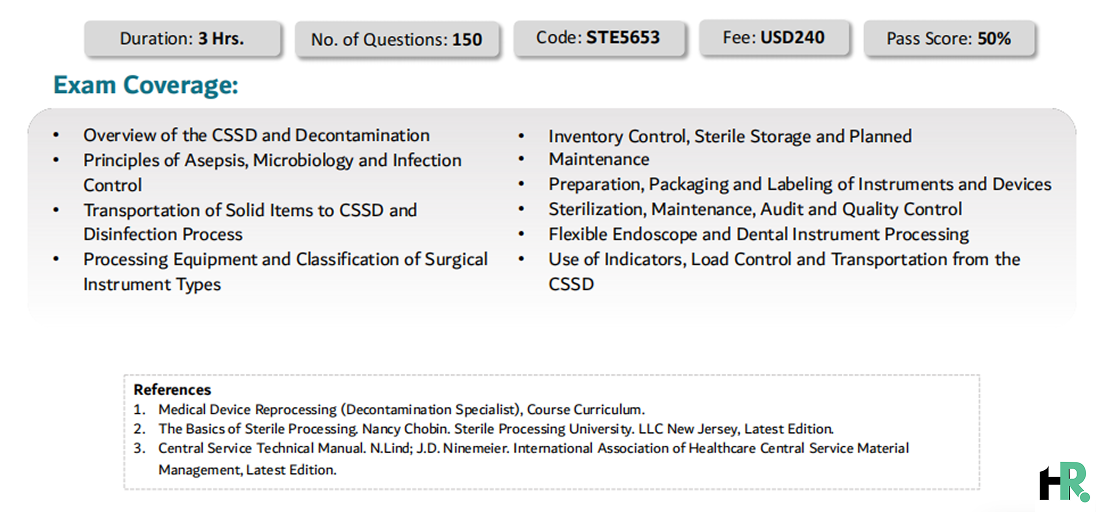Image resolution: width=1096 pixels, height=512 pixels.
Task: Open the Central Service Technical Manual reference
Action: point(533,459)
